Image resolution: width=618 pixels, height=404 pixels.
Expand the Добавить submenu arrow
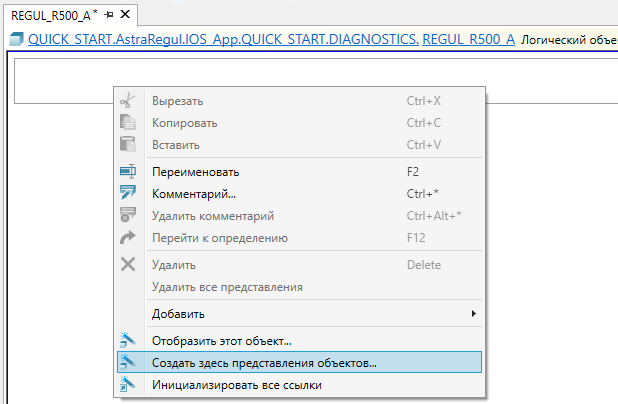(473, 314)
